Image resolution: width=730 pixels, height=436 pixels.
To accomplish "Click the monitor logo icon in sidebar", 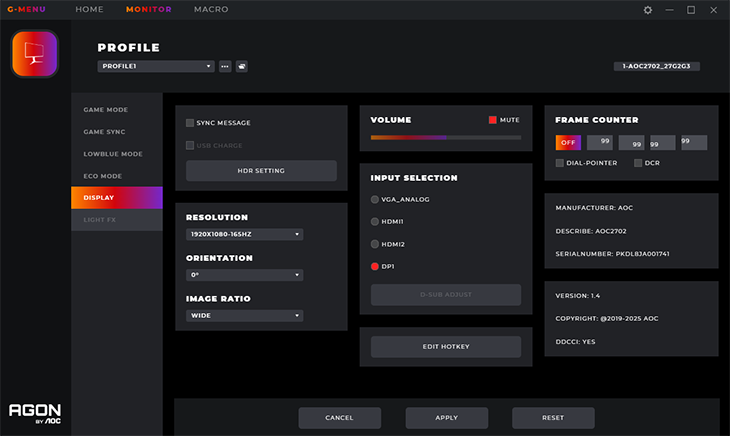I will tap(35, 54).
